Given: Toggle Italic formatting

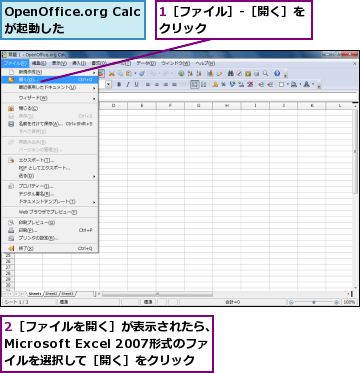Looking at the screenshot, I should coord(127,85).
